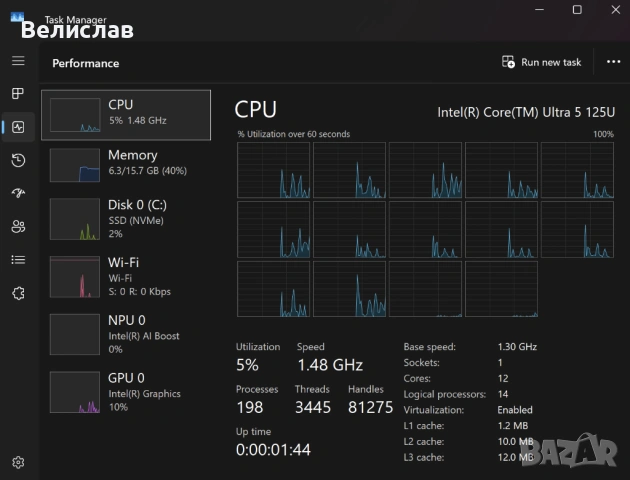Open Task Manager settings gear
630x480 pixels.
click(18, 462)
